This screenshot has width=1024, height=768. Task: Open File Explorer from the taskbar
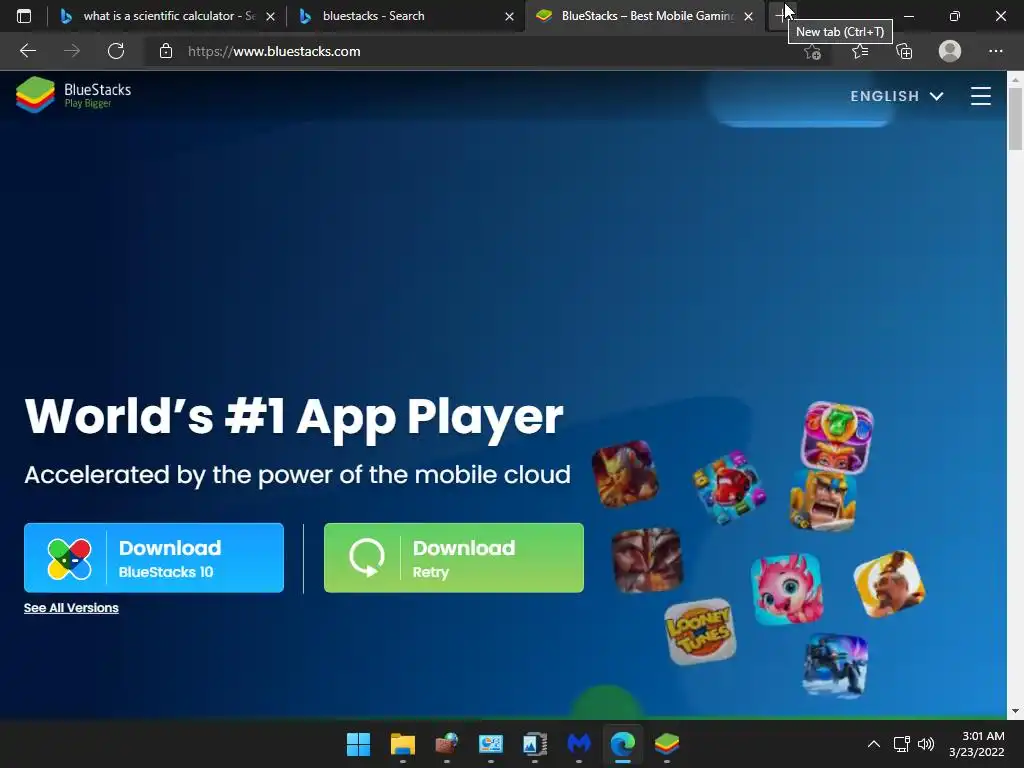pos(402,744)
